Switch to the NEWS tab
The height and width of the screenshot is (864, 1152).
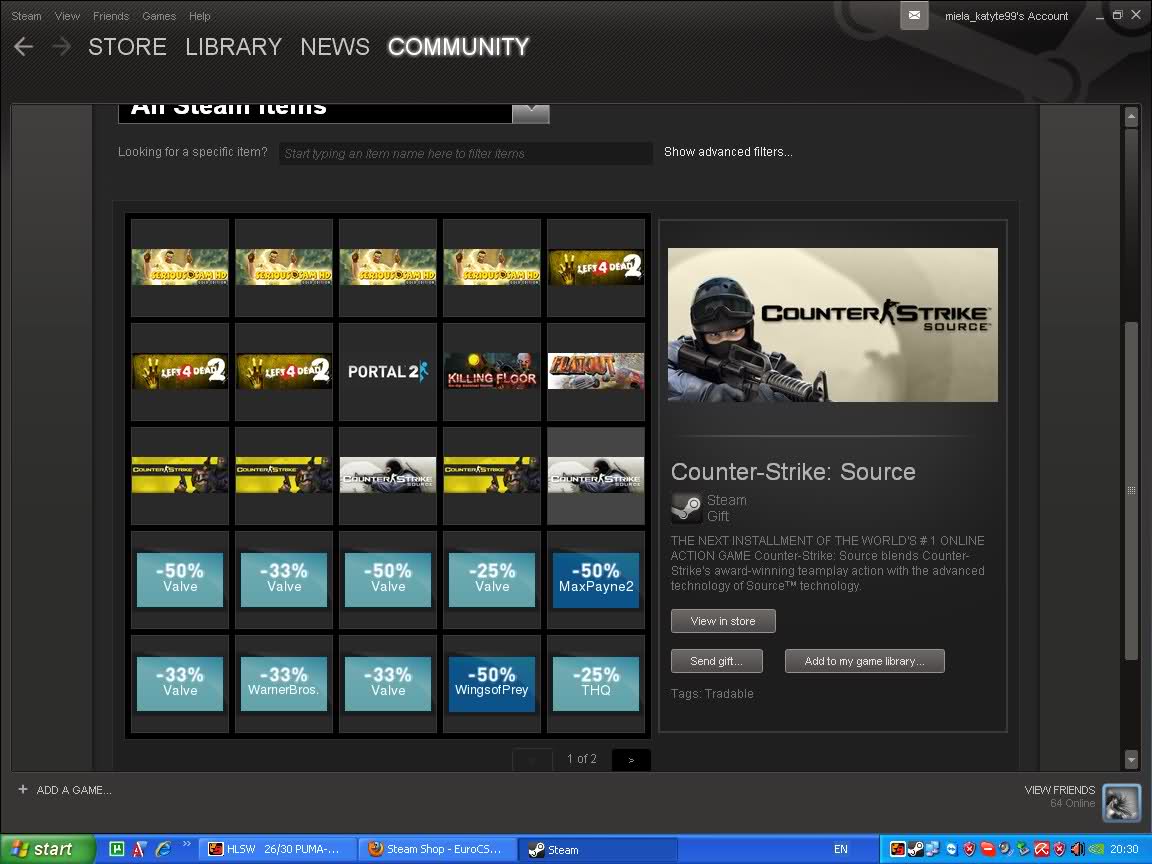tap(335, 47)
